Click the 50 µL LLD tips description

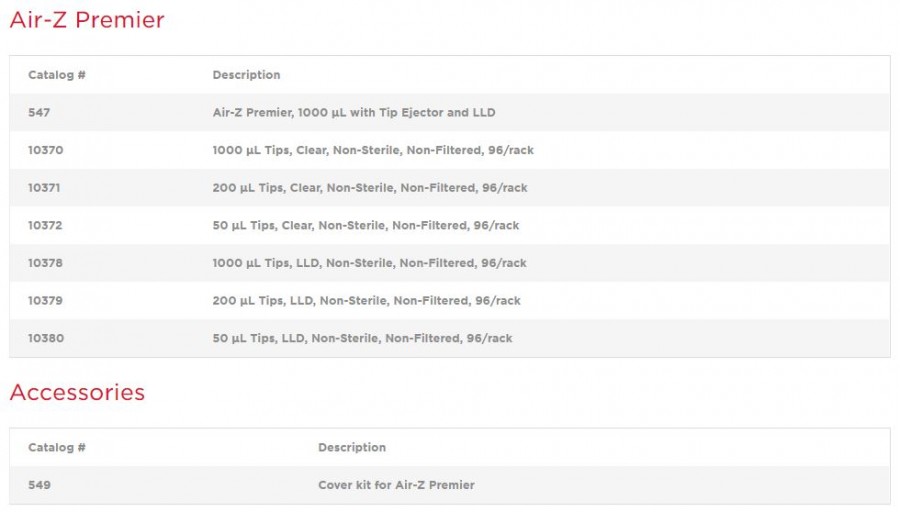click(362, 338)
